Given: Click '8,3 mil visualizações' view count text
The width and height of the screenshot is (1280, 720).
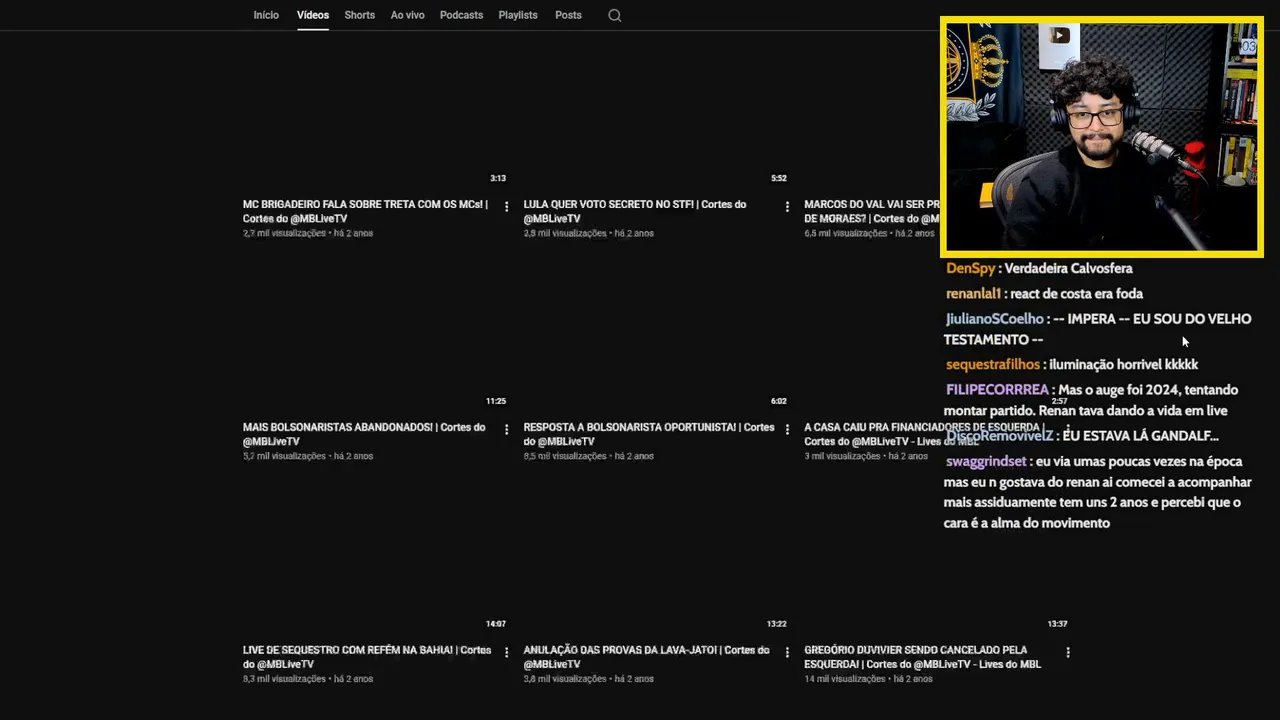Looking at the screenshot, I should coord(284,679).
